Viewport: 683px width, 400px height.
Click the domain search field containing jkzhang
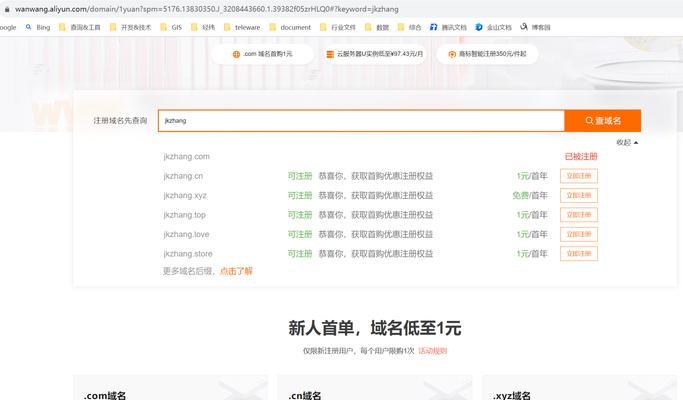pyautogui.click(x=361, y=121)
